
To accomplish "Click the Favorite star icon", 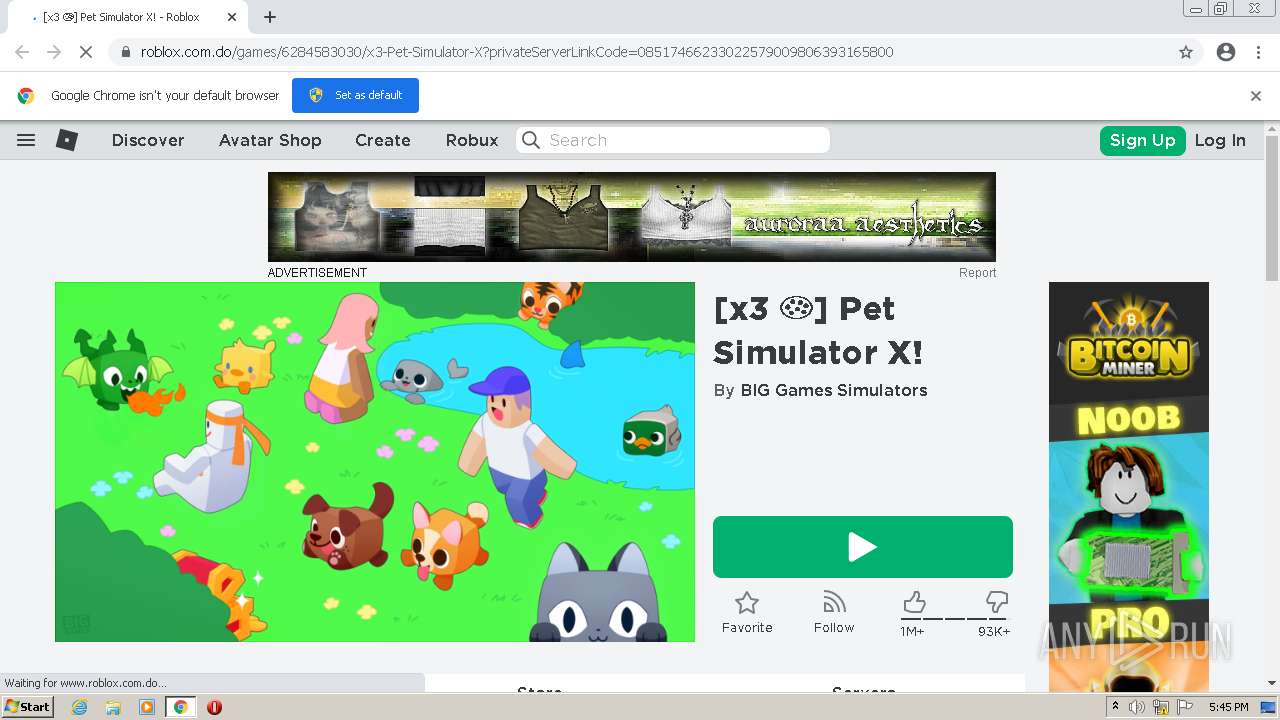I will coord(747,602).
